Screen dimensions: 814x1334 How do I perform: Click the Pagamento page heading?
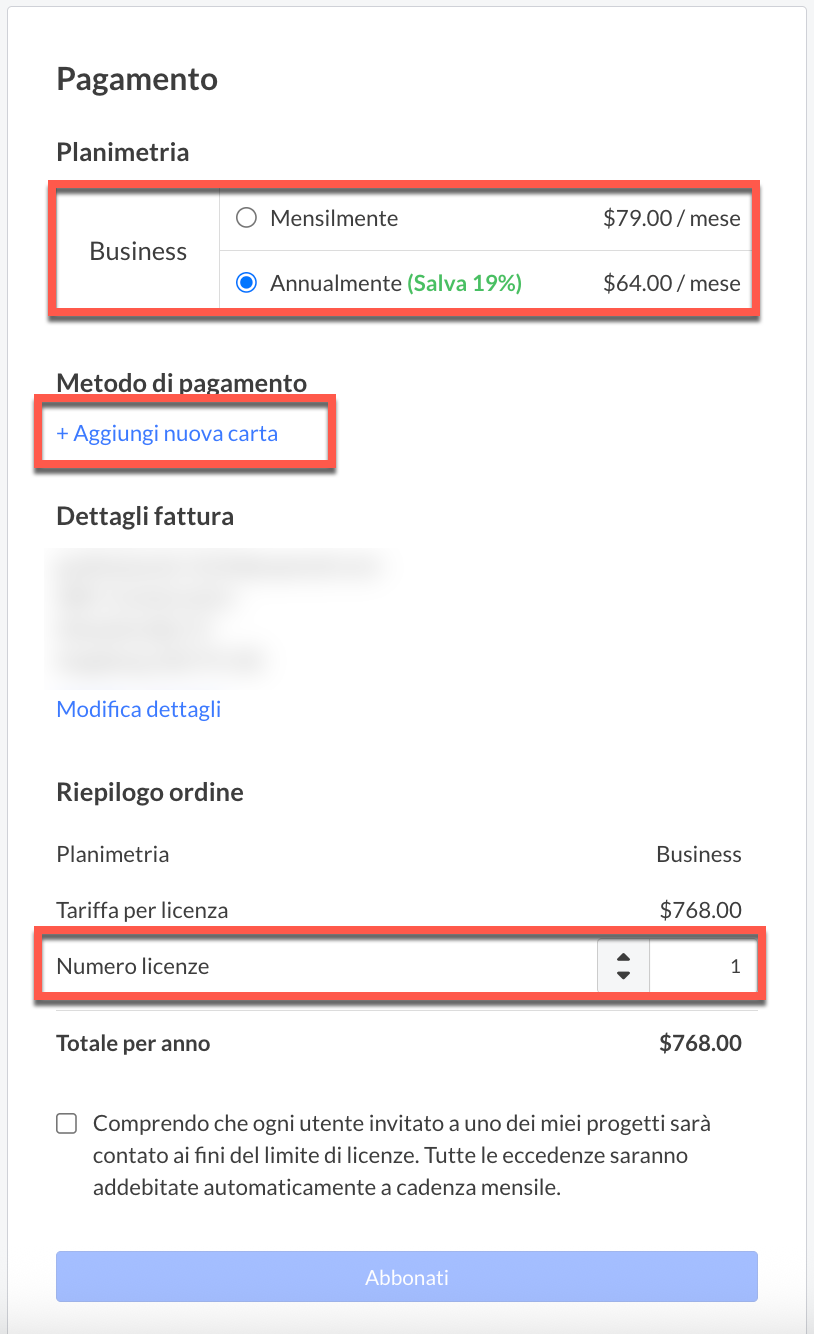(137, 79)
